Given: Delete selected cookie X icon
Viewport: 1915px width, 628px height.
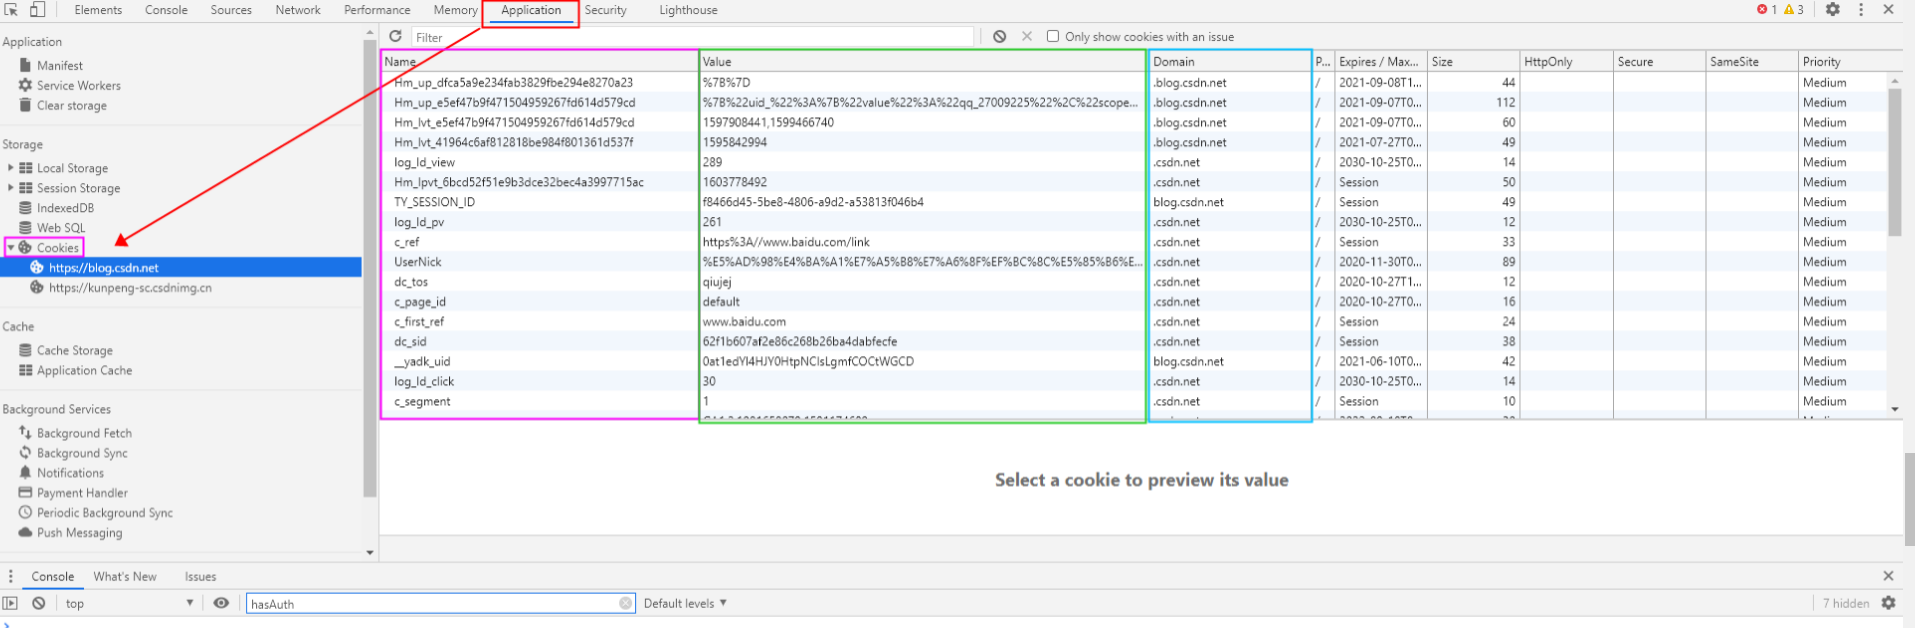Looking at the screenshot, I should (1027, 36).
